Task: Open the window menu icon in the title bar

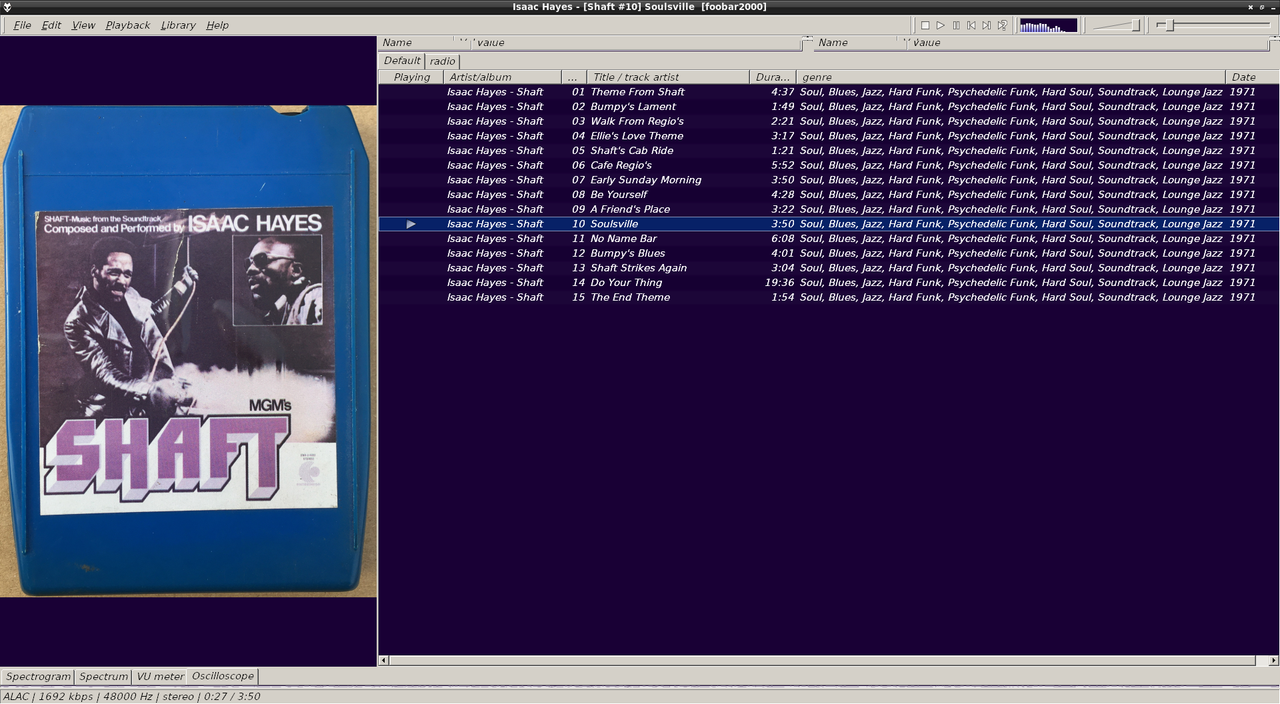Action: click(7, 6)
